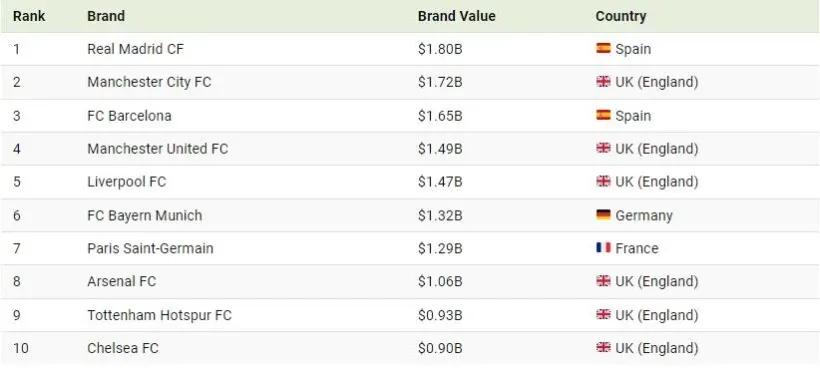Click the Spain flag beside Real Madrid

603,48
